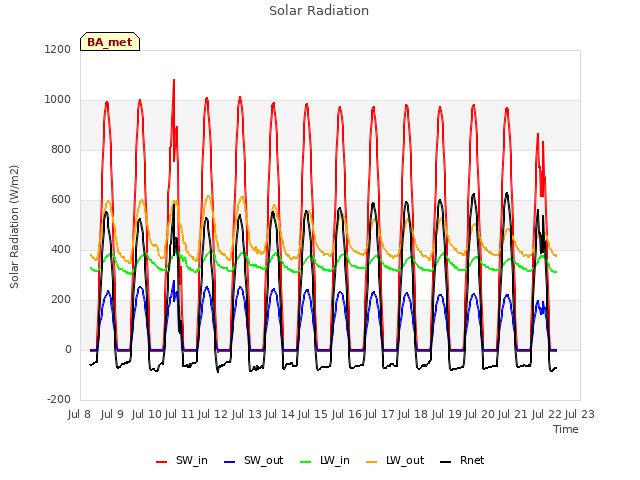Click the LW_in legend entry

325,461
